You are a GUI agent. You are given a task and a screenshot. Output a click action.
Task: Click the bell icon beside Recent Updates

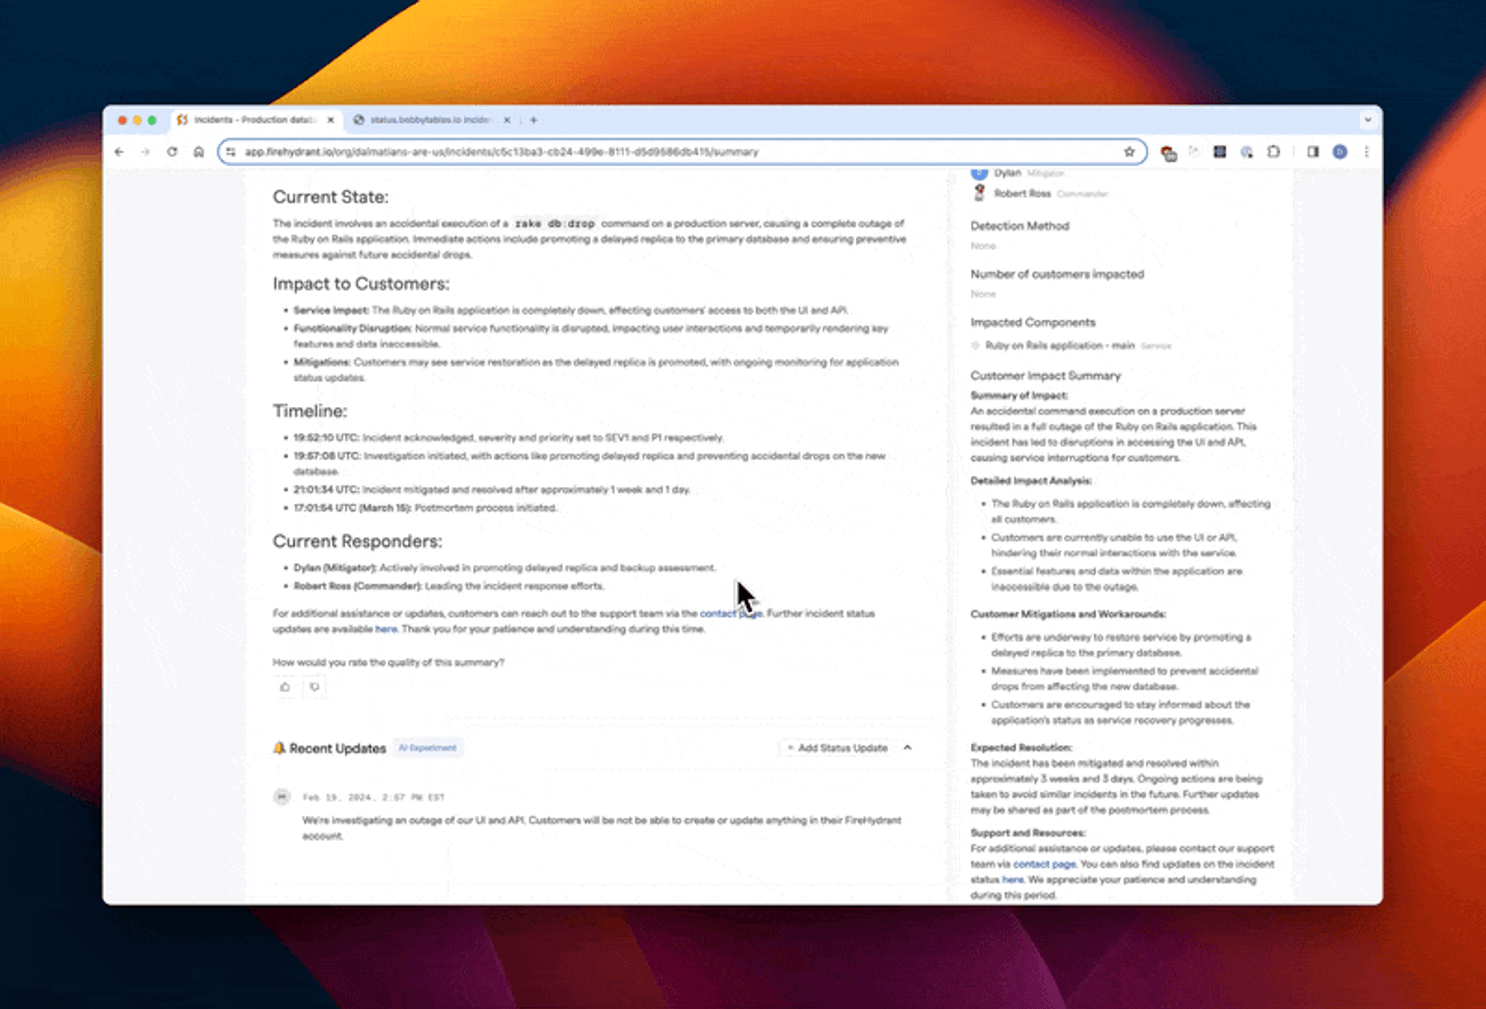pyautogui.click(x=279, y=748)
